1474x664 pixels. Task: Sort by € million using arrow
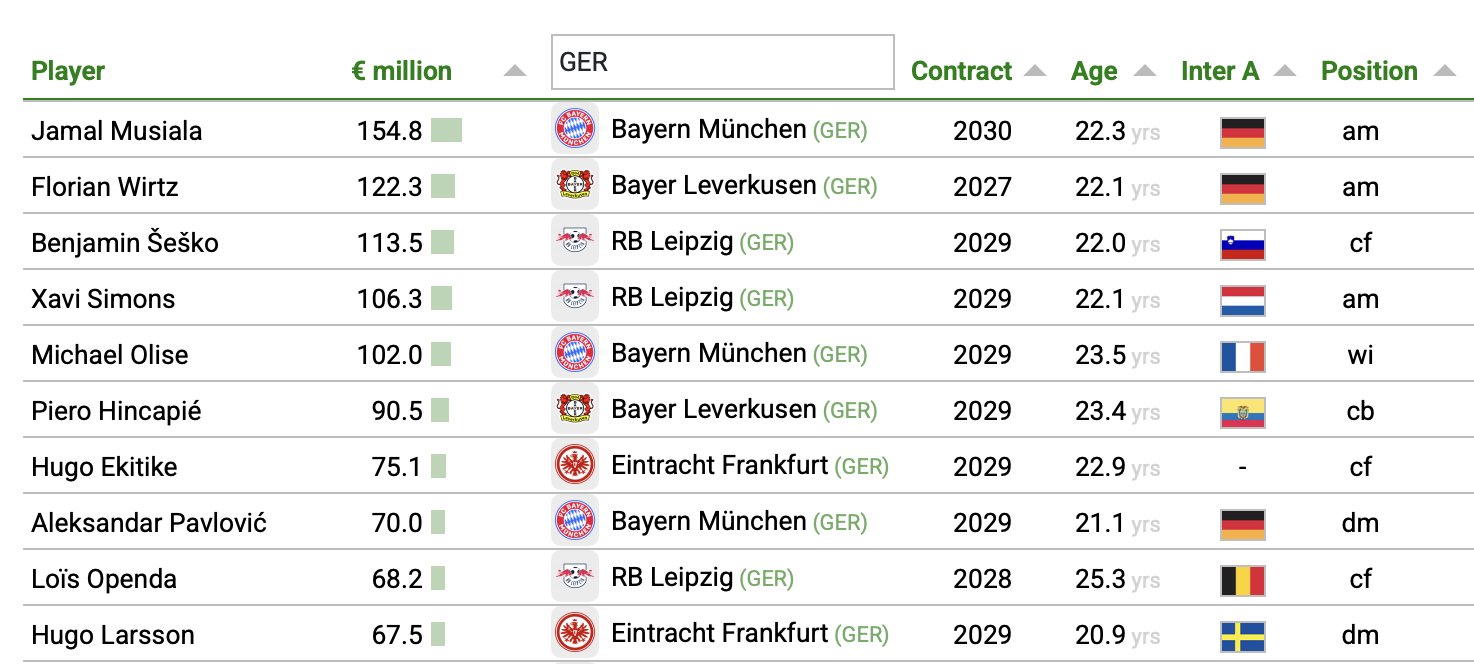tap(514, 71)
